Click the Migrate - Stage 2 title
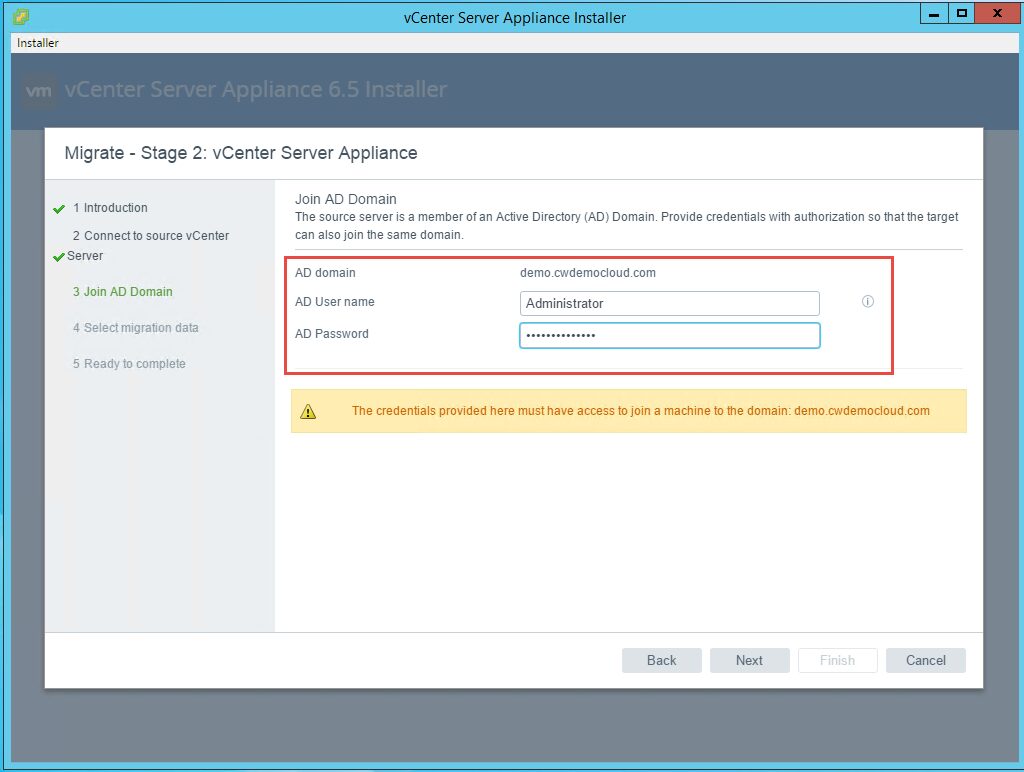The height and width of the screenshot is (772, 1024). pos(241,153)
